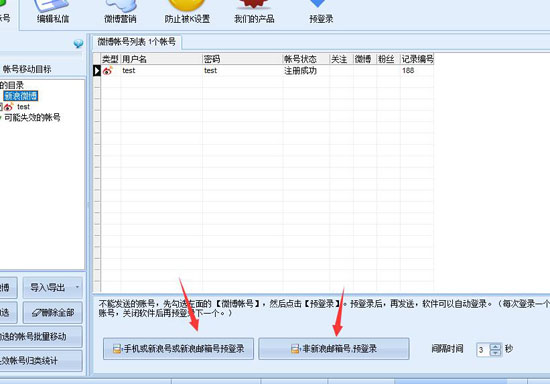The image size is (550, 384).
Task: Increase the 间隔时间 spinner value
Action: [x=495, y=346]
